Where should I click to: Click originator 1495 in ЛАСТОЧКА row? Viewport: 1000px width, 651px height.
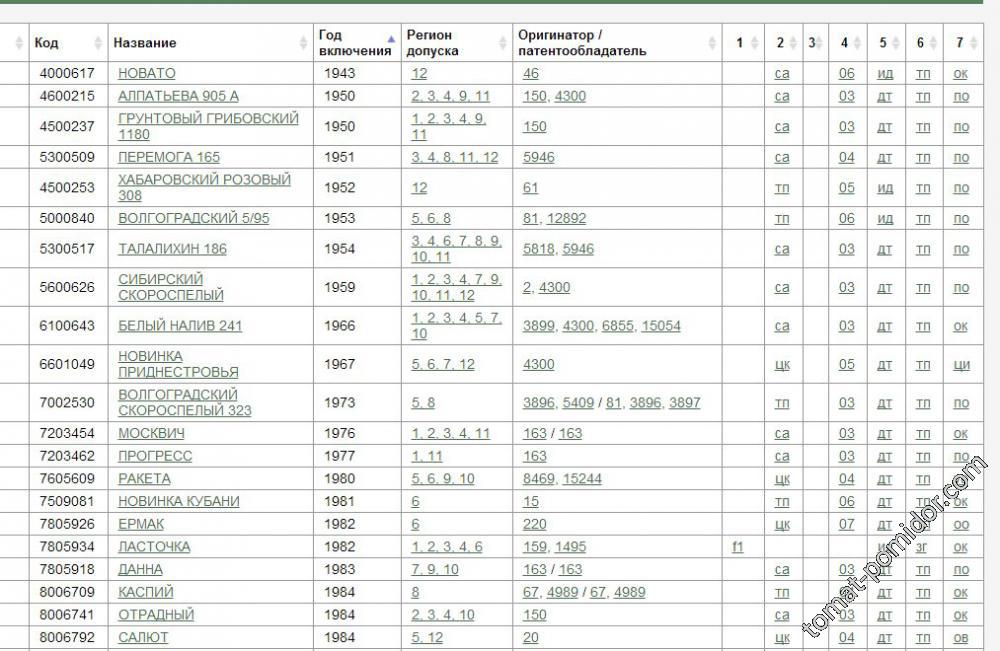[x=570, y=547]
